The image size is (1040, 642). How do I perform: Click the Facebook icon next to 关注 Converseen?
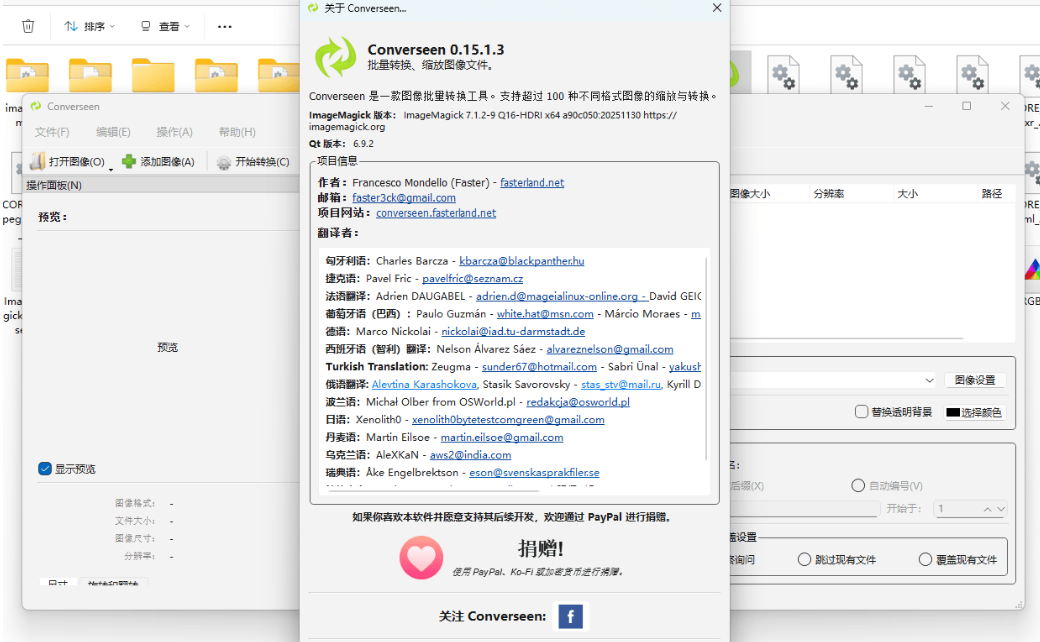click(x=570, y=616)
